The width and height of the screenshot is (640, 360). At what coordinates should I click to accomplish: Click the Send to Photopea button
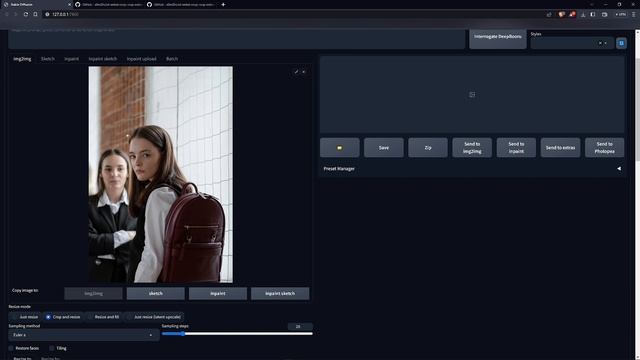coord(604,148)
